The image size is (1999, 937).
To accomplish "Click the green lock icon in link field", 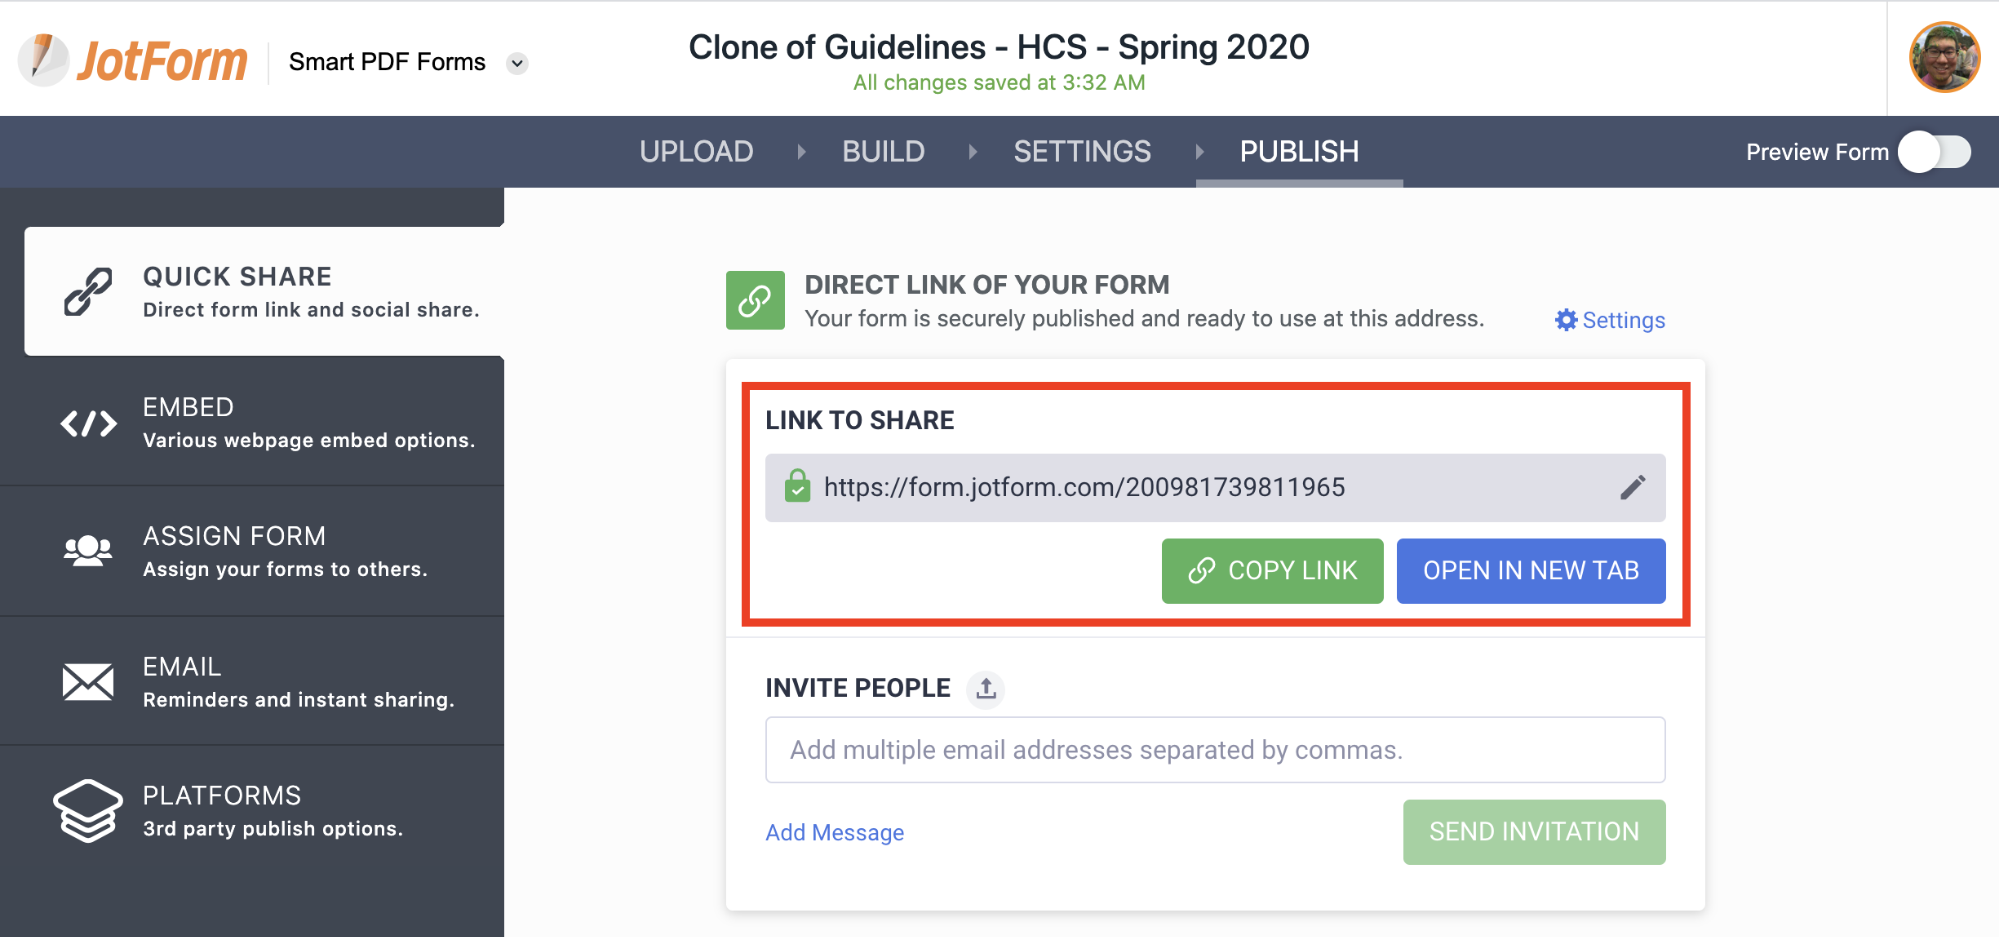I will (797, 487).
